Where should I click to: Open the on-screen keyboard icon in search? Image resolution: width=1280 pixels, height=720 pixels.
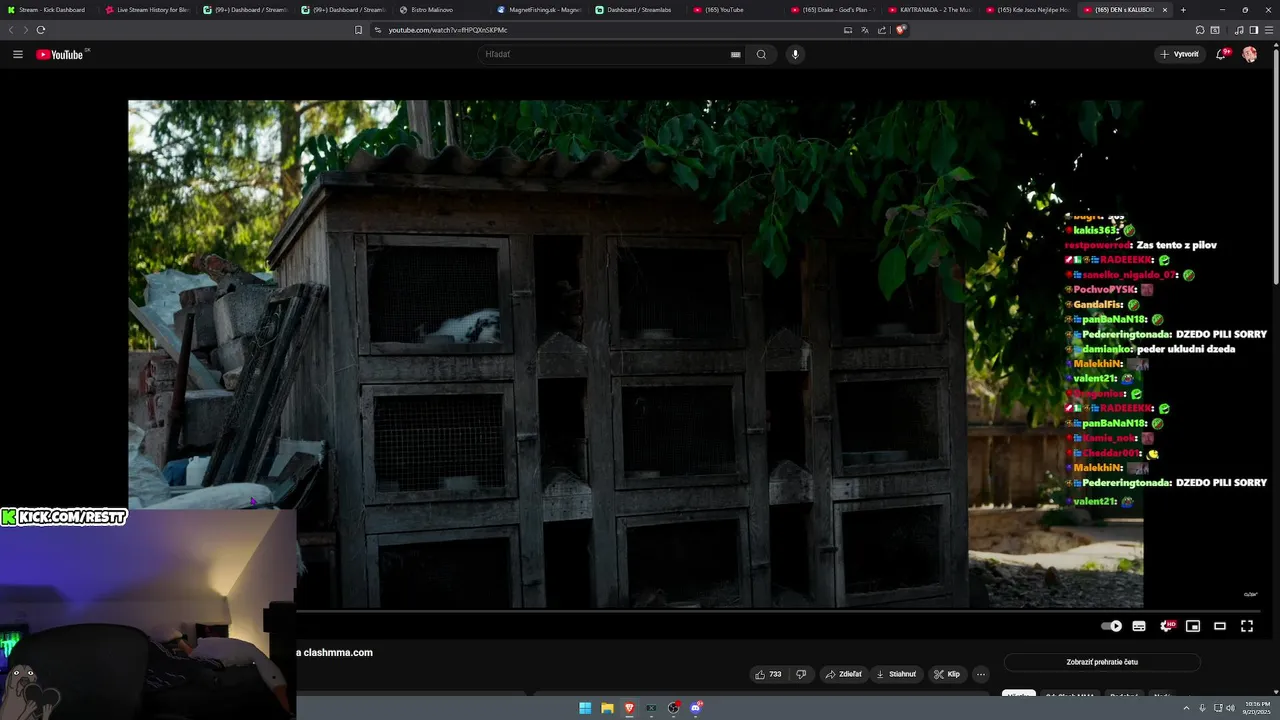coord(736,54)
